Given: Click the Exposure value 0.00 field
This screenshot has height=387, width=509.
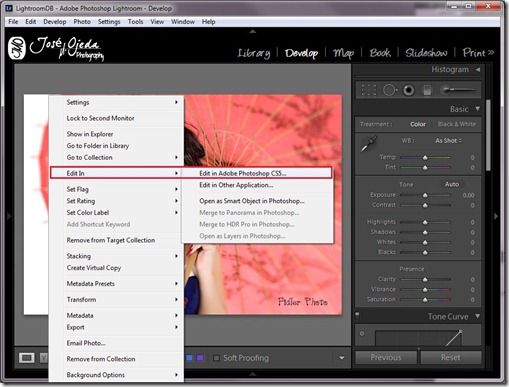Looking at the screenshot, I should coord(468,195).
